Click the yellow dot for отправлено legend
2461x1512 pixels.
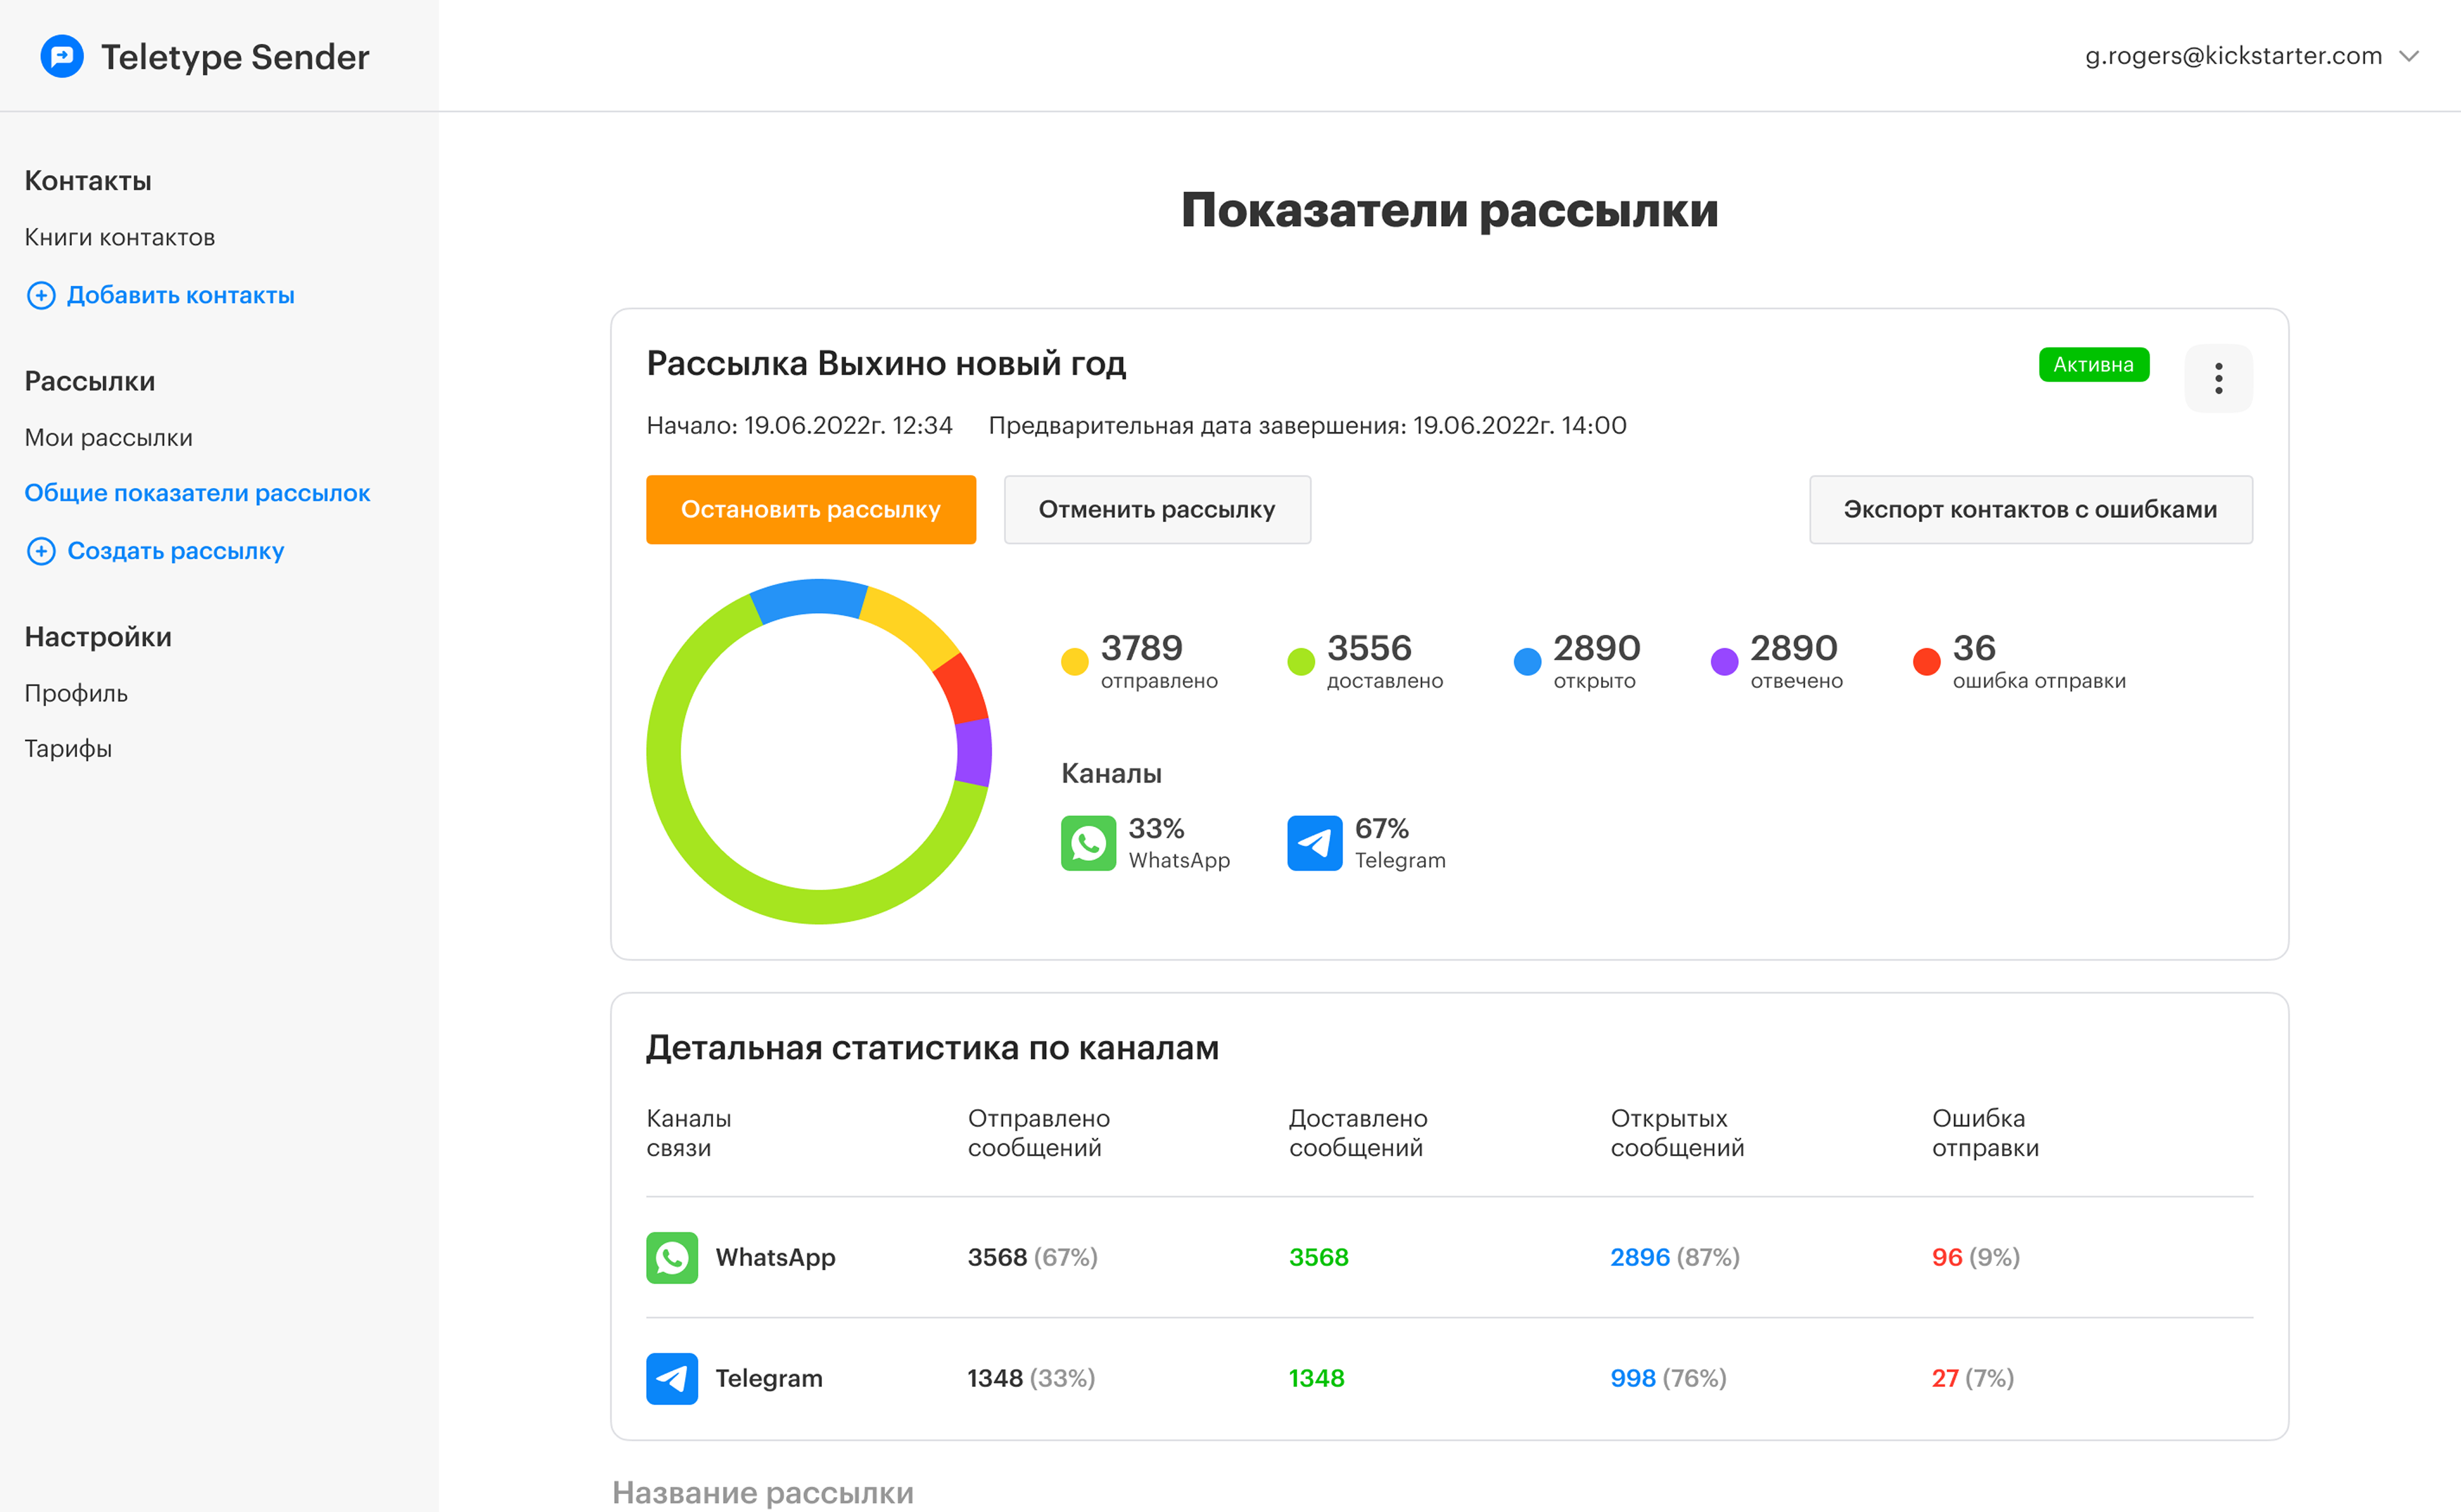point(1074,662)
